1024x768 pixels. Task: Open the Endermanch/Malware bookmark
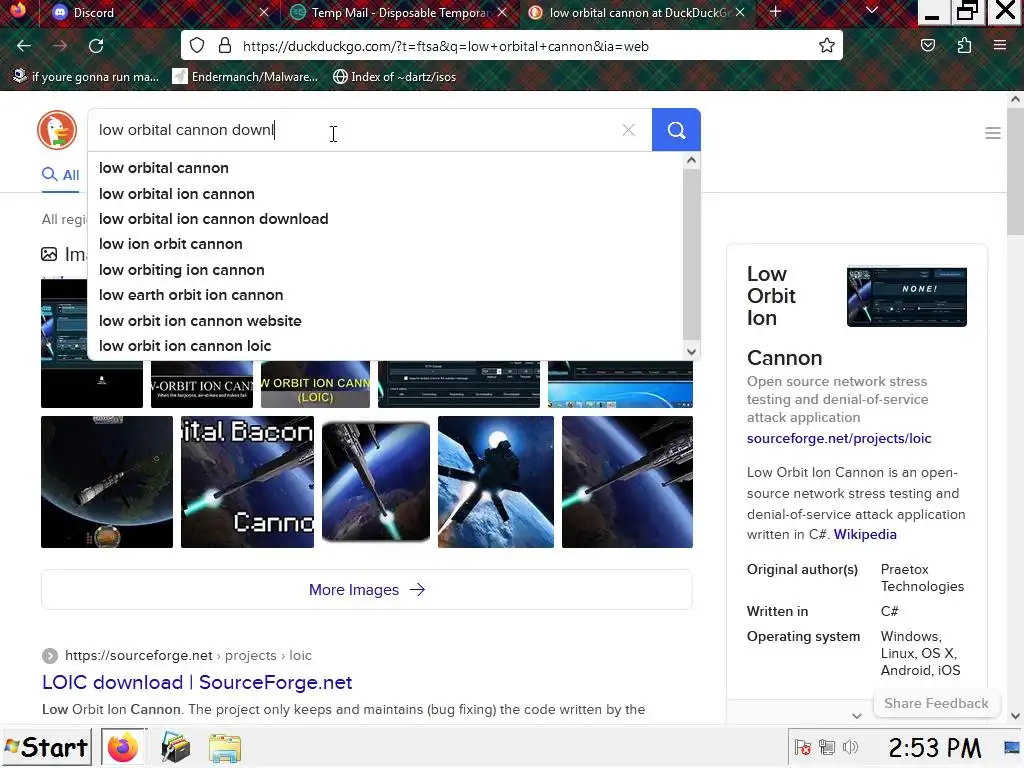[245, 77]
